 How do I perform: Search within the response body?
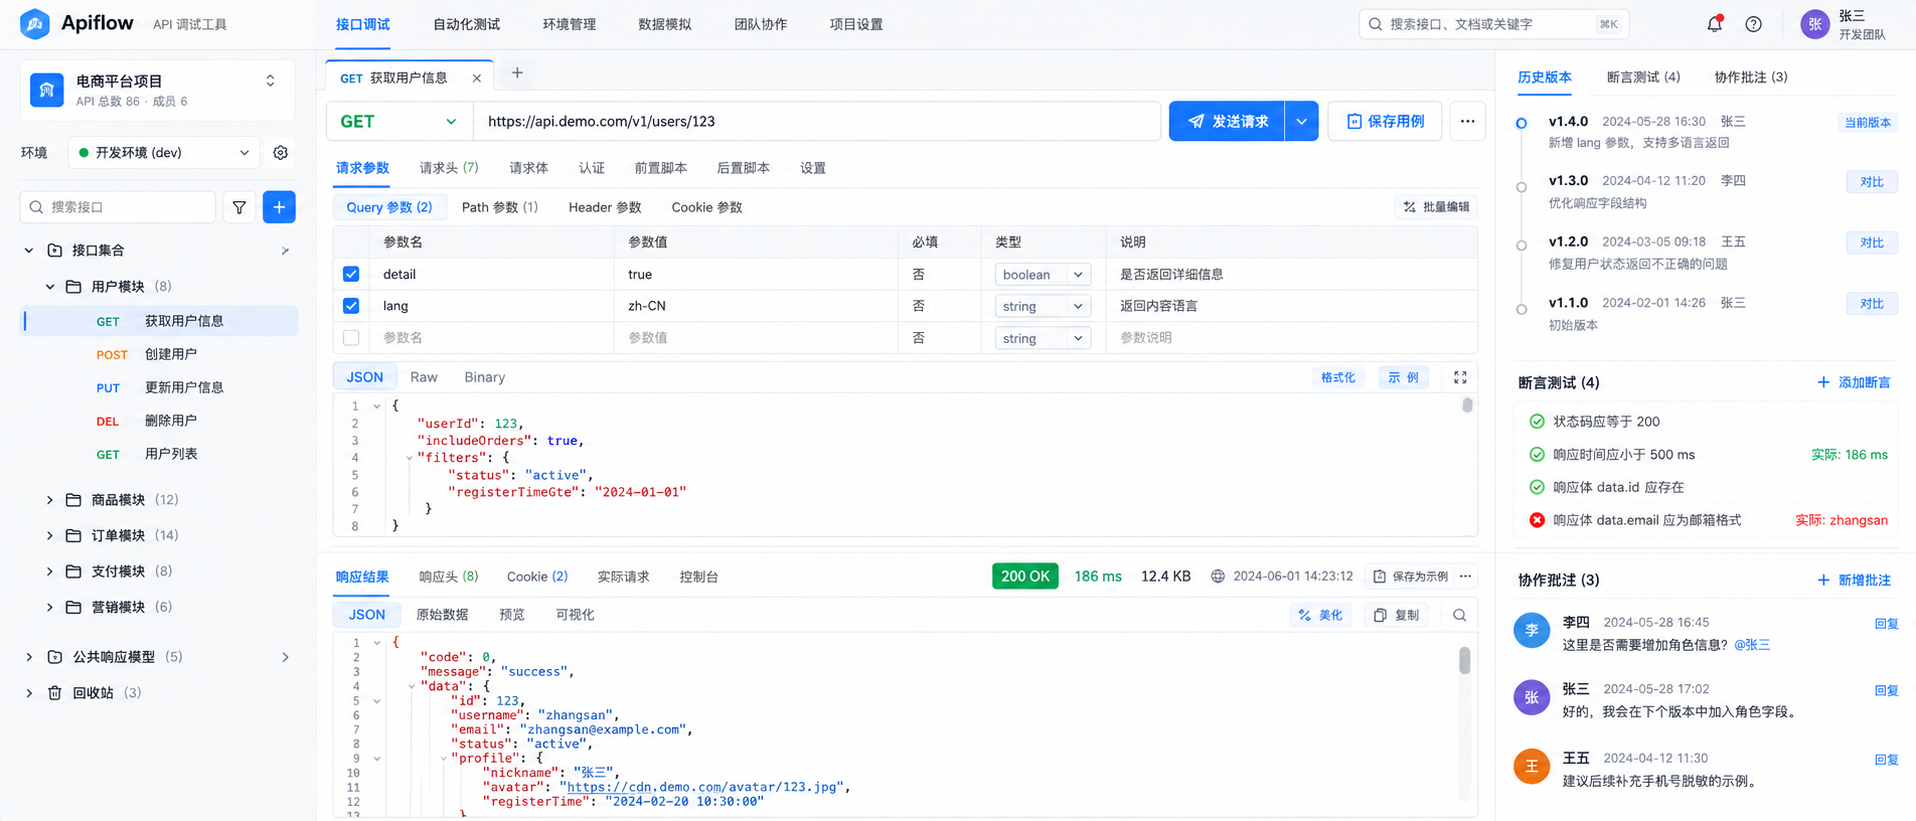pos(1459,615)
